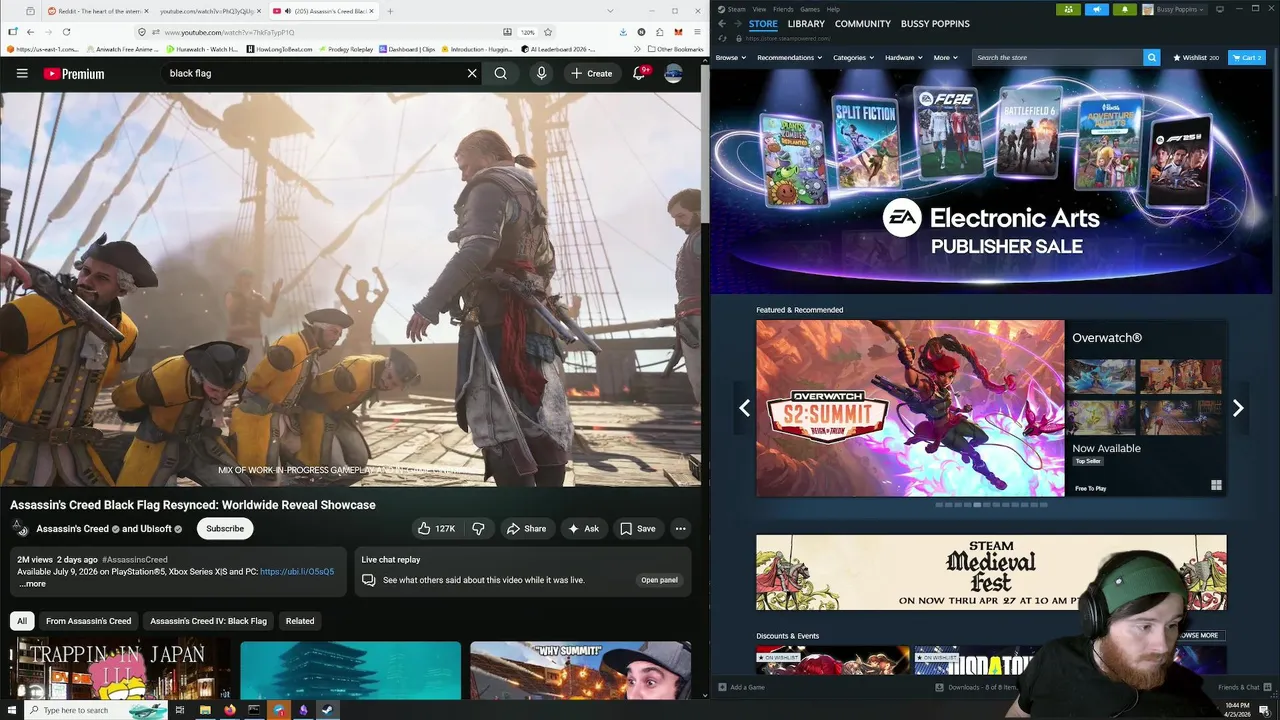Screen dimensions: 1280x720
Task: Share the video
Action: click(526, 528)
